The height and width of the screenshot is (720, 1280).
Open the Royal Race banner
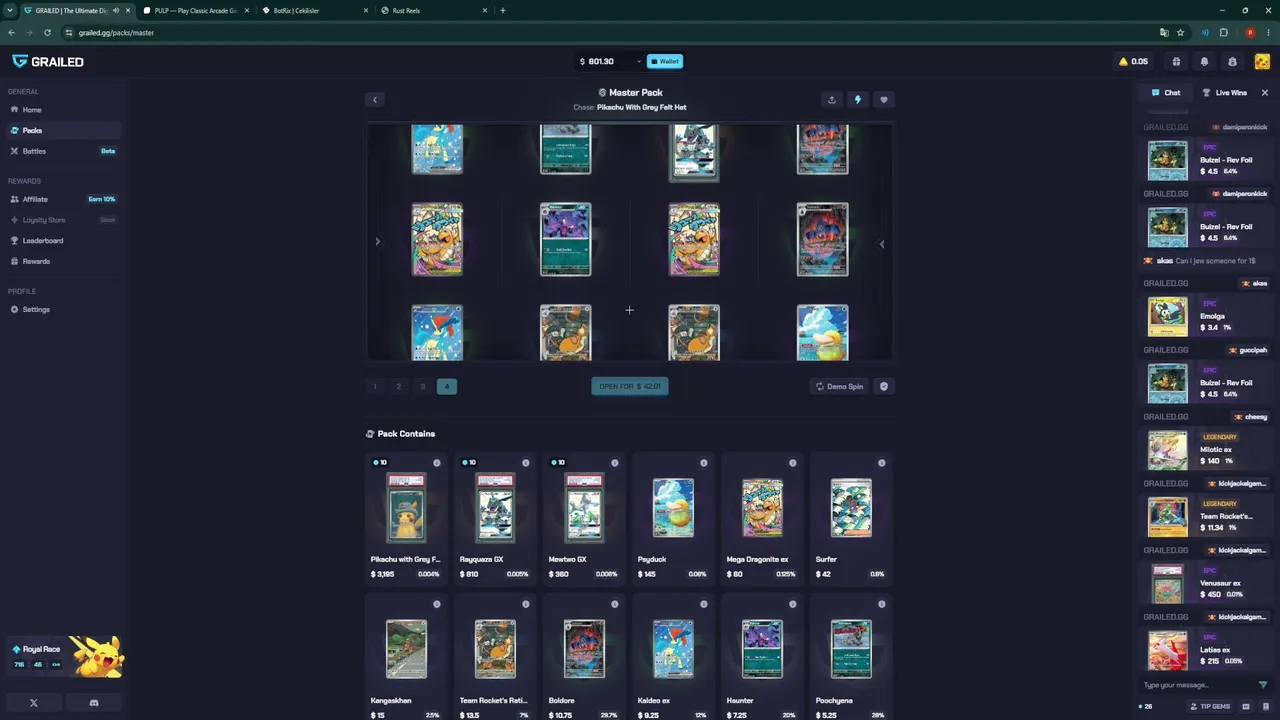[x=64, y=656]
